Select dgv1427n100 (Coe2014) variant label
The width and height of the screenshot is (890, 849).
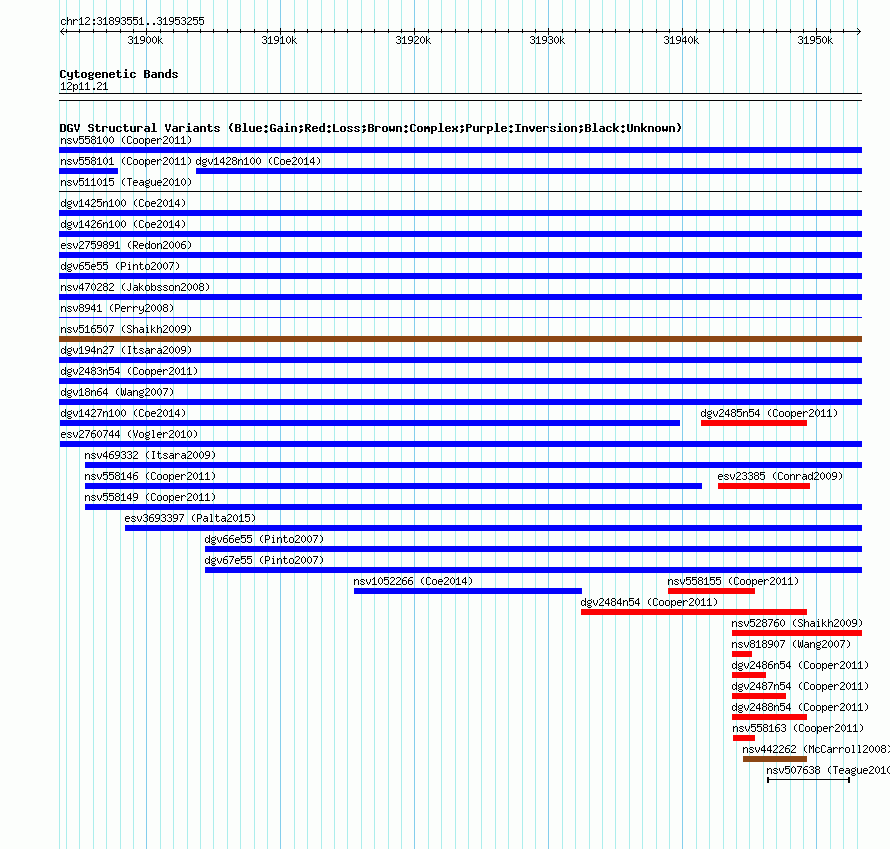[123, 413]
